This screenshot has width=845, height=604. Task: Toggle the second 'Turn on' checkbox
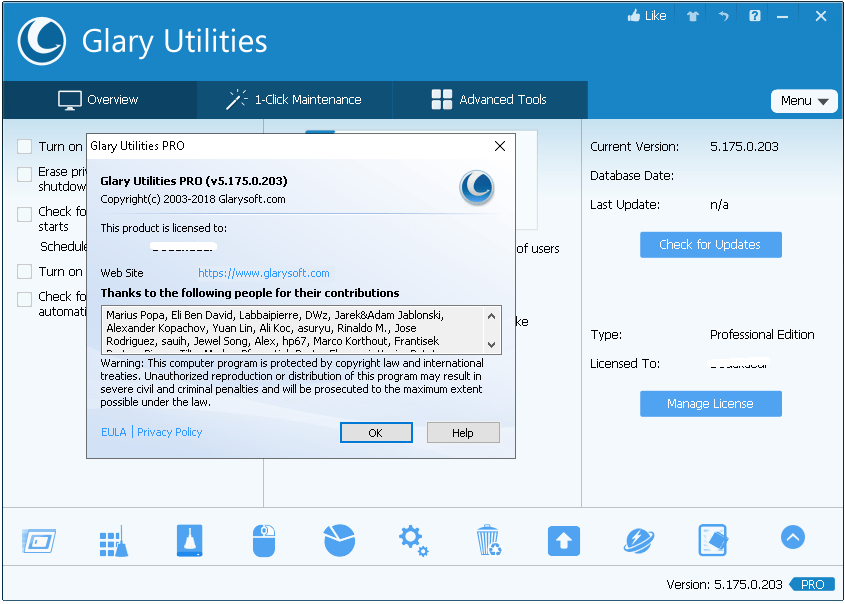[x=24, y=271]
